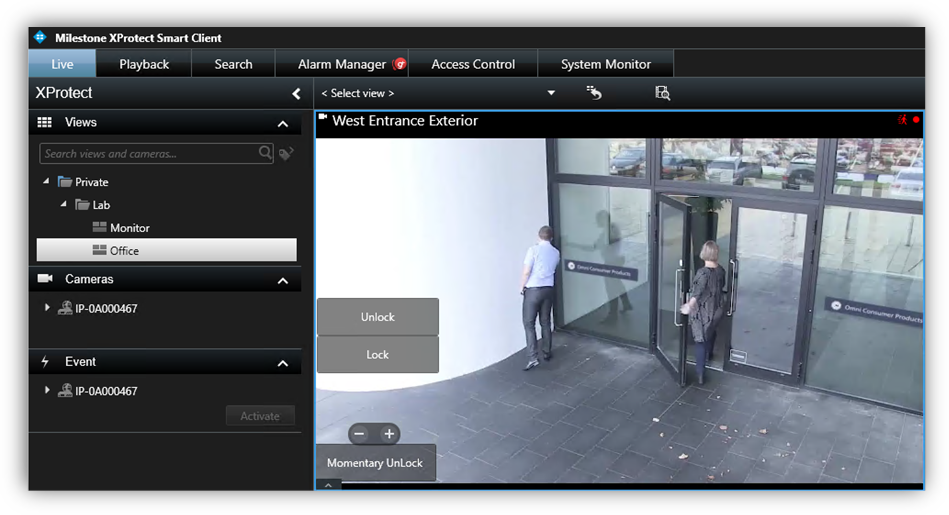949x515 pixels.
Task: Select the Office view
Action: click(166, 250)
